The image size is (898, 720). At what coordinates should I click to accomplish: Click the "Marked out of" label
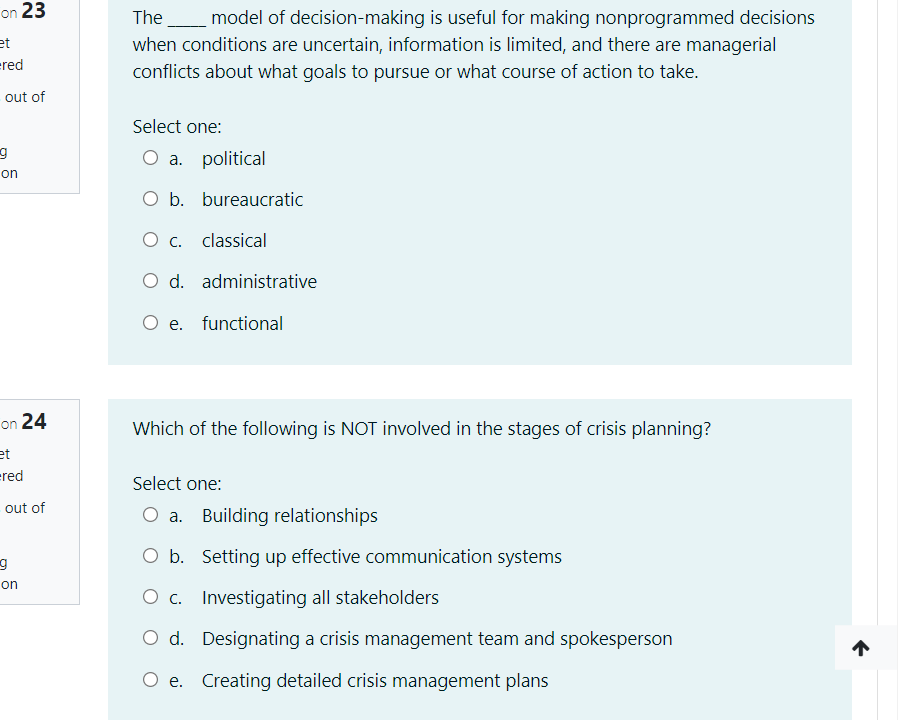coord(22,96)
